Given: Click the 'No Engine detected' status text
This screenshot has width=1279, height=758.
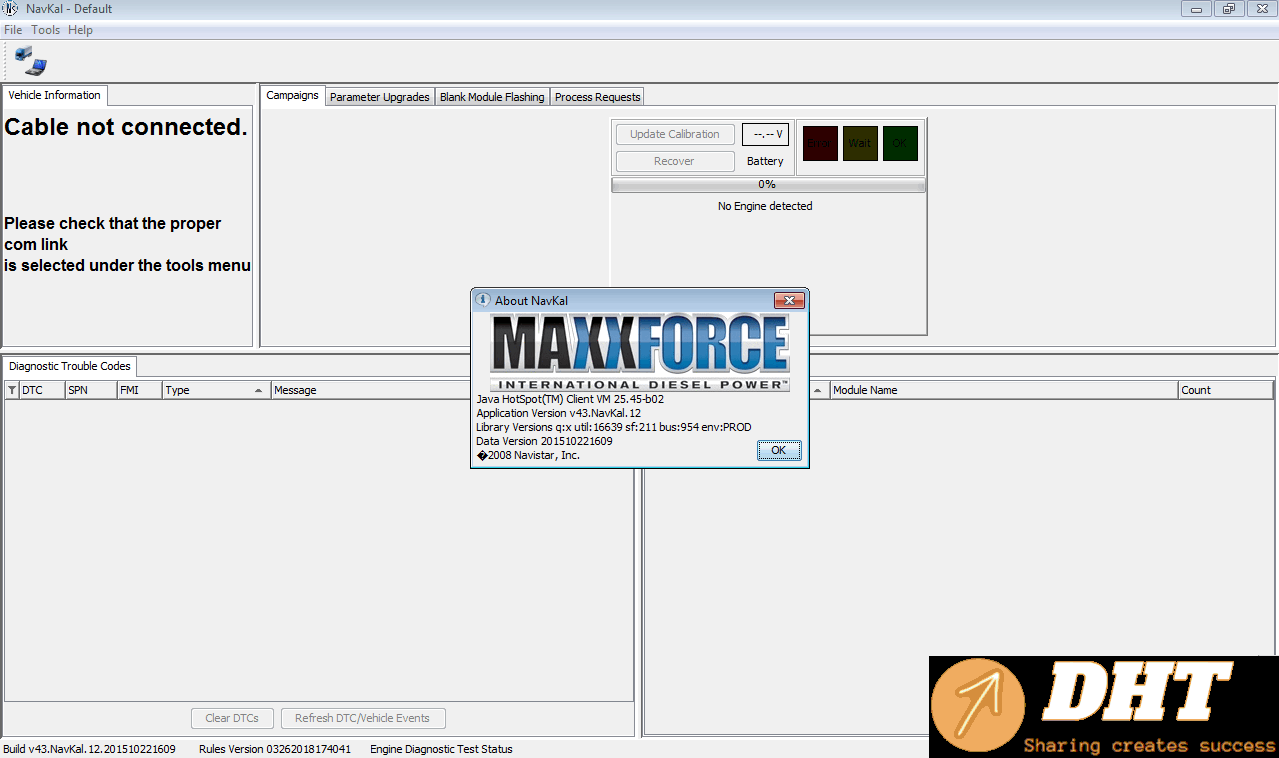Looking at the screenshot, I should (765, 206).
